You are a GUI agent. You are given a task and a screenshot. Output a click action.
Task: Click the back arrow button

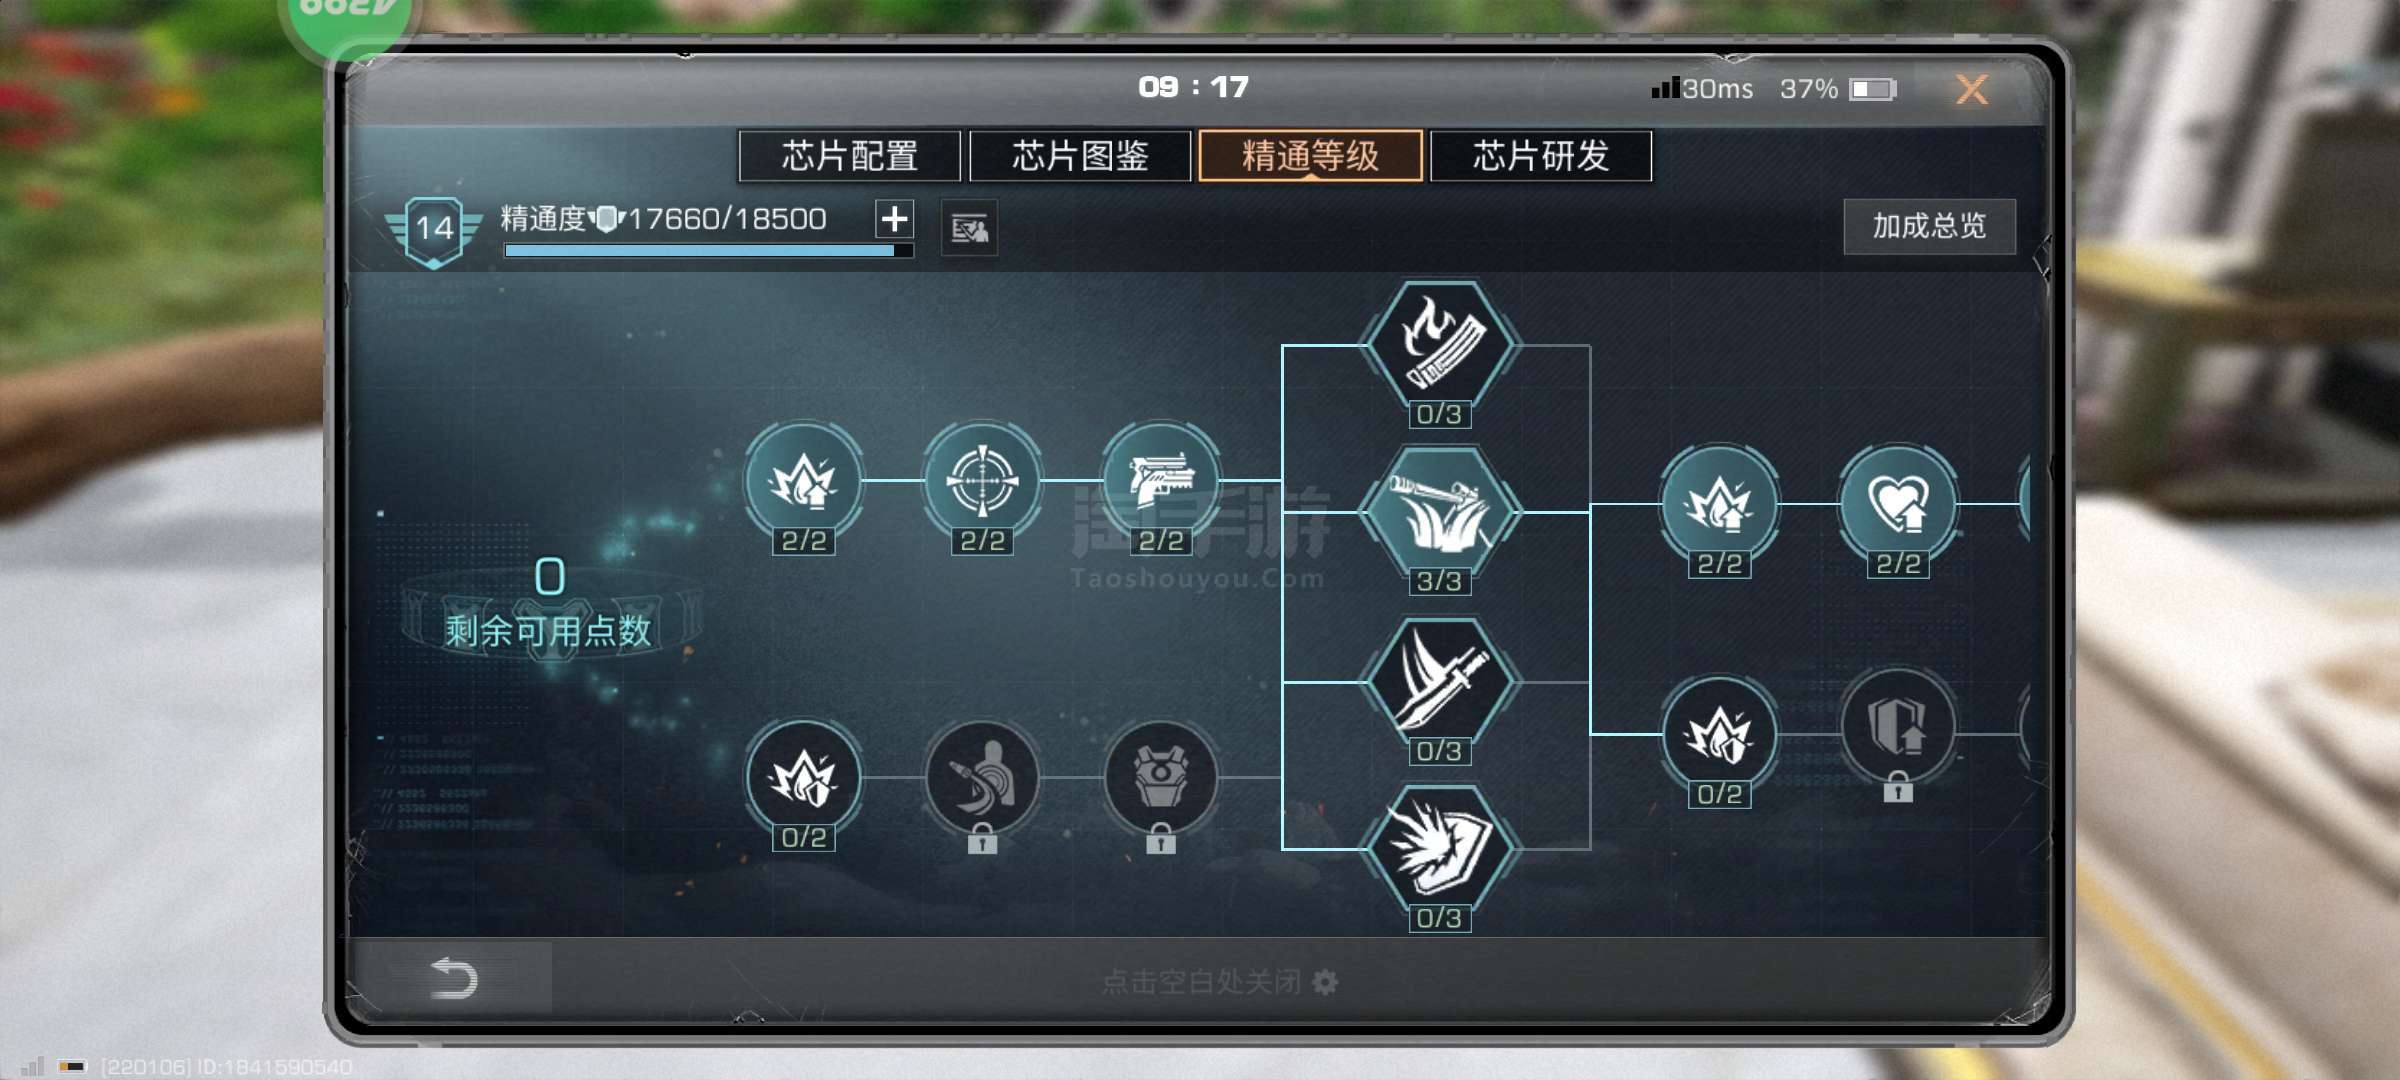[453, 977]
